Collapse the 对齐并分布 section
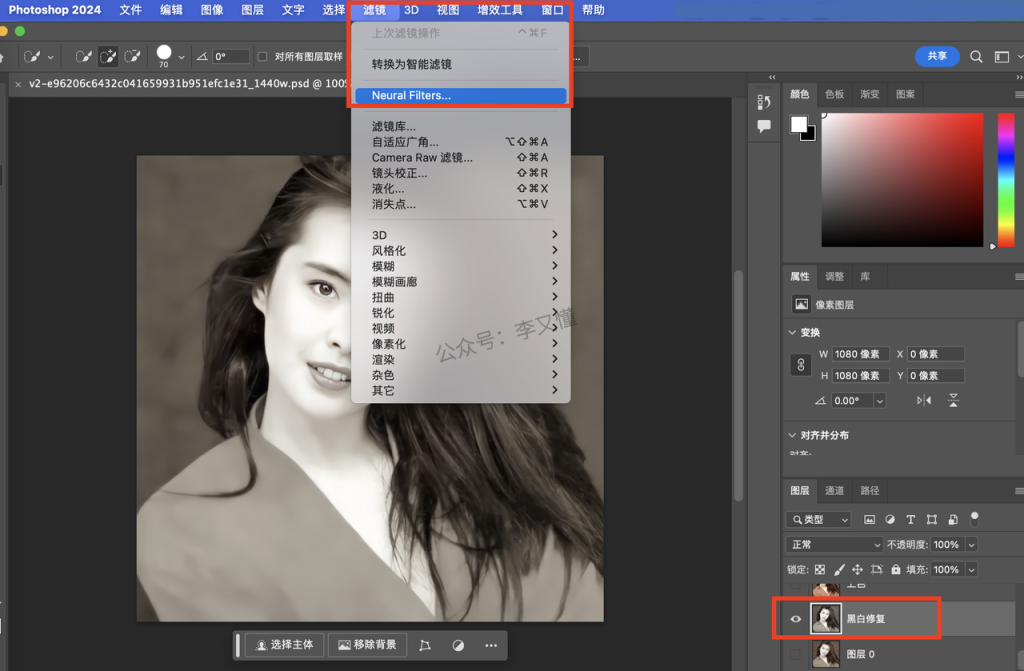Image resolution: width=1024 pixels, height=671 pixels. click(x=792, y=435)
